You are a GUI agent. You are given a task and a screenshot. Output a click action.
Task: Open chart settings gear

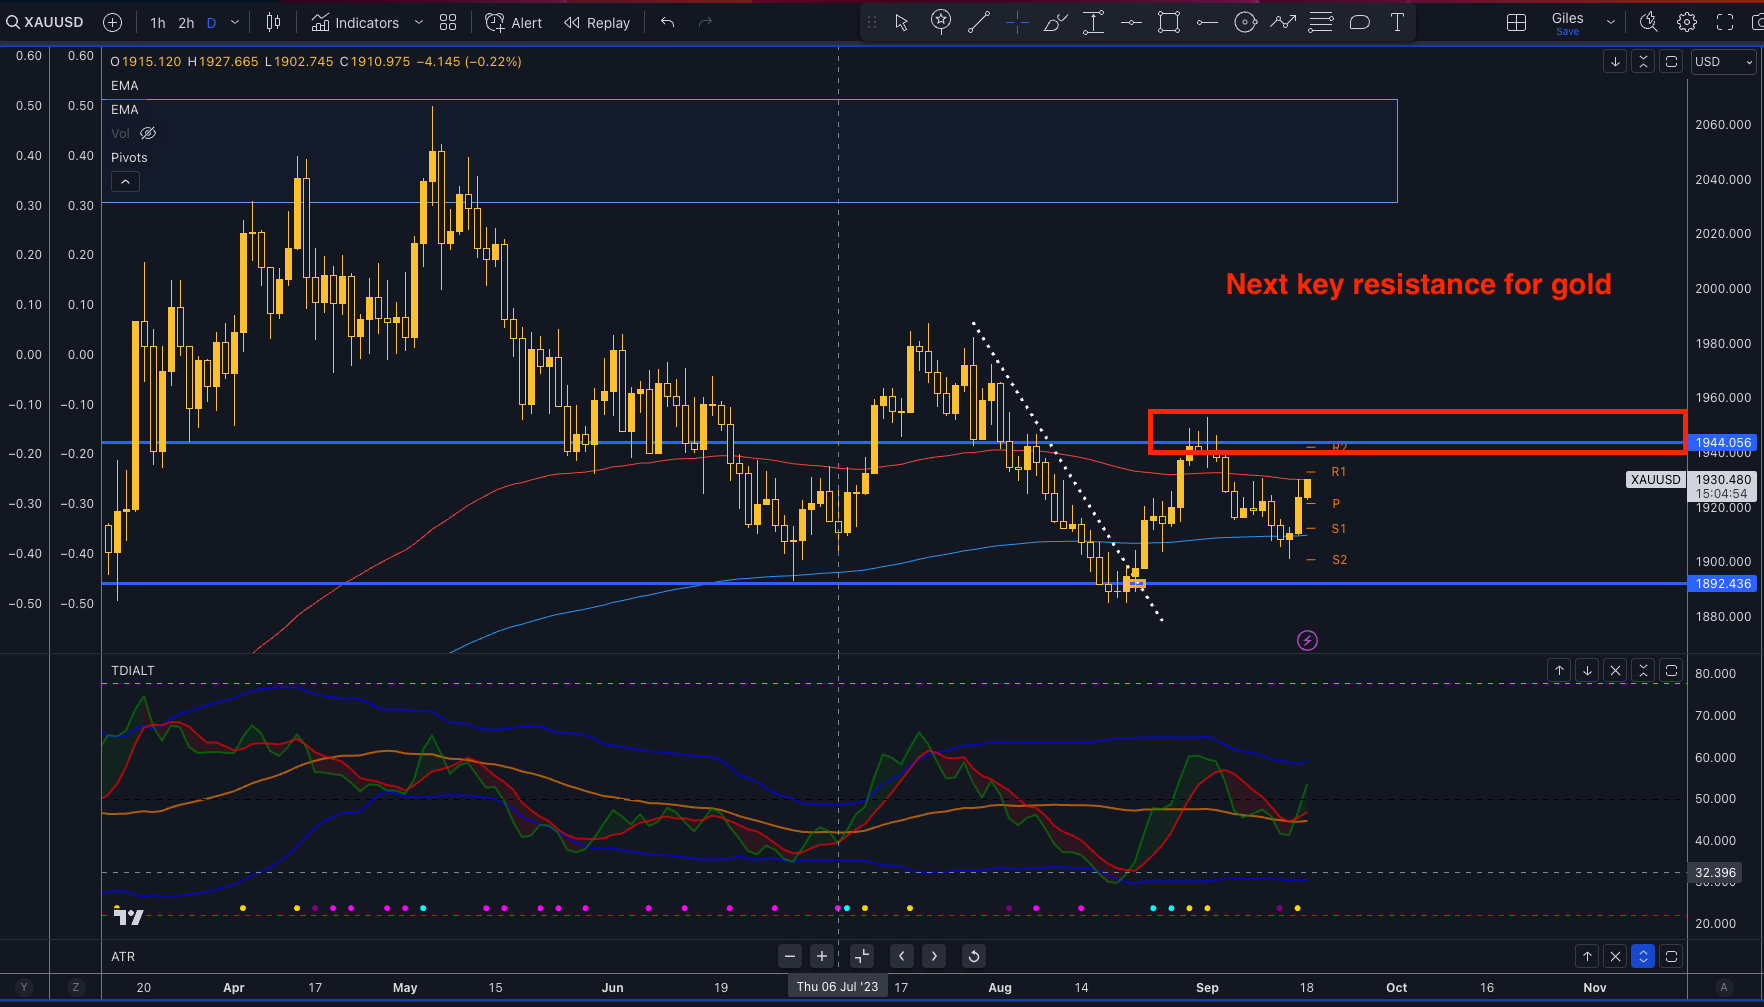pos(1687,22)
